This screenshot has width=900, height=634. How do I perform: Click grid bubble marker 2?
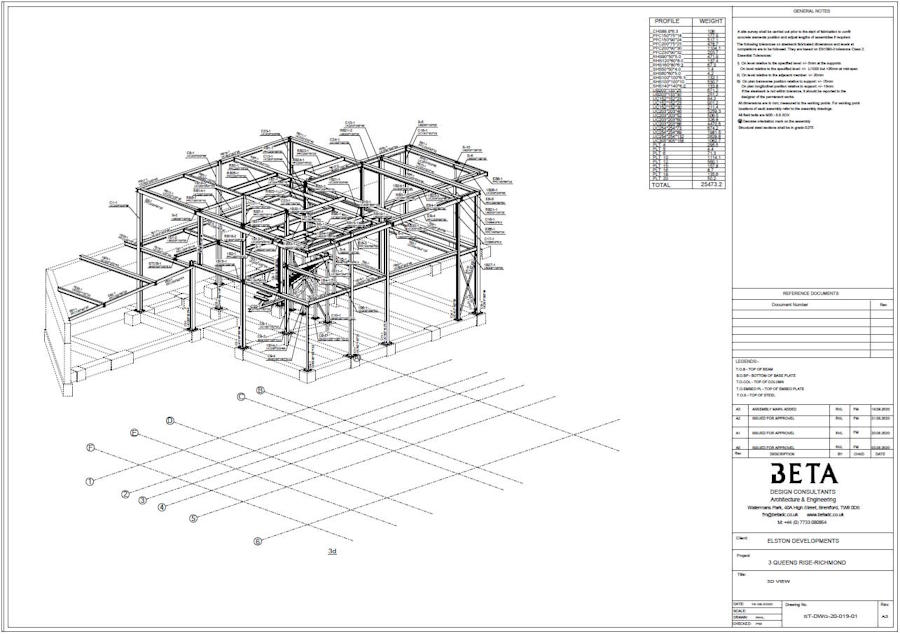click(x=126, y=494)
